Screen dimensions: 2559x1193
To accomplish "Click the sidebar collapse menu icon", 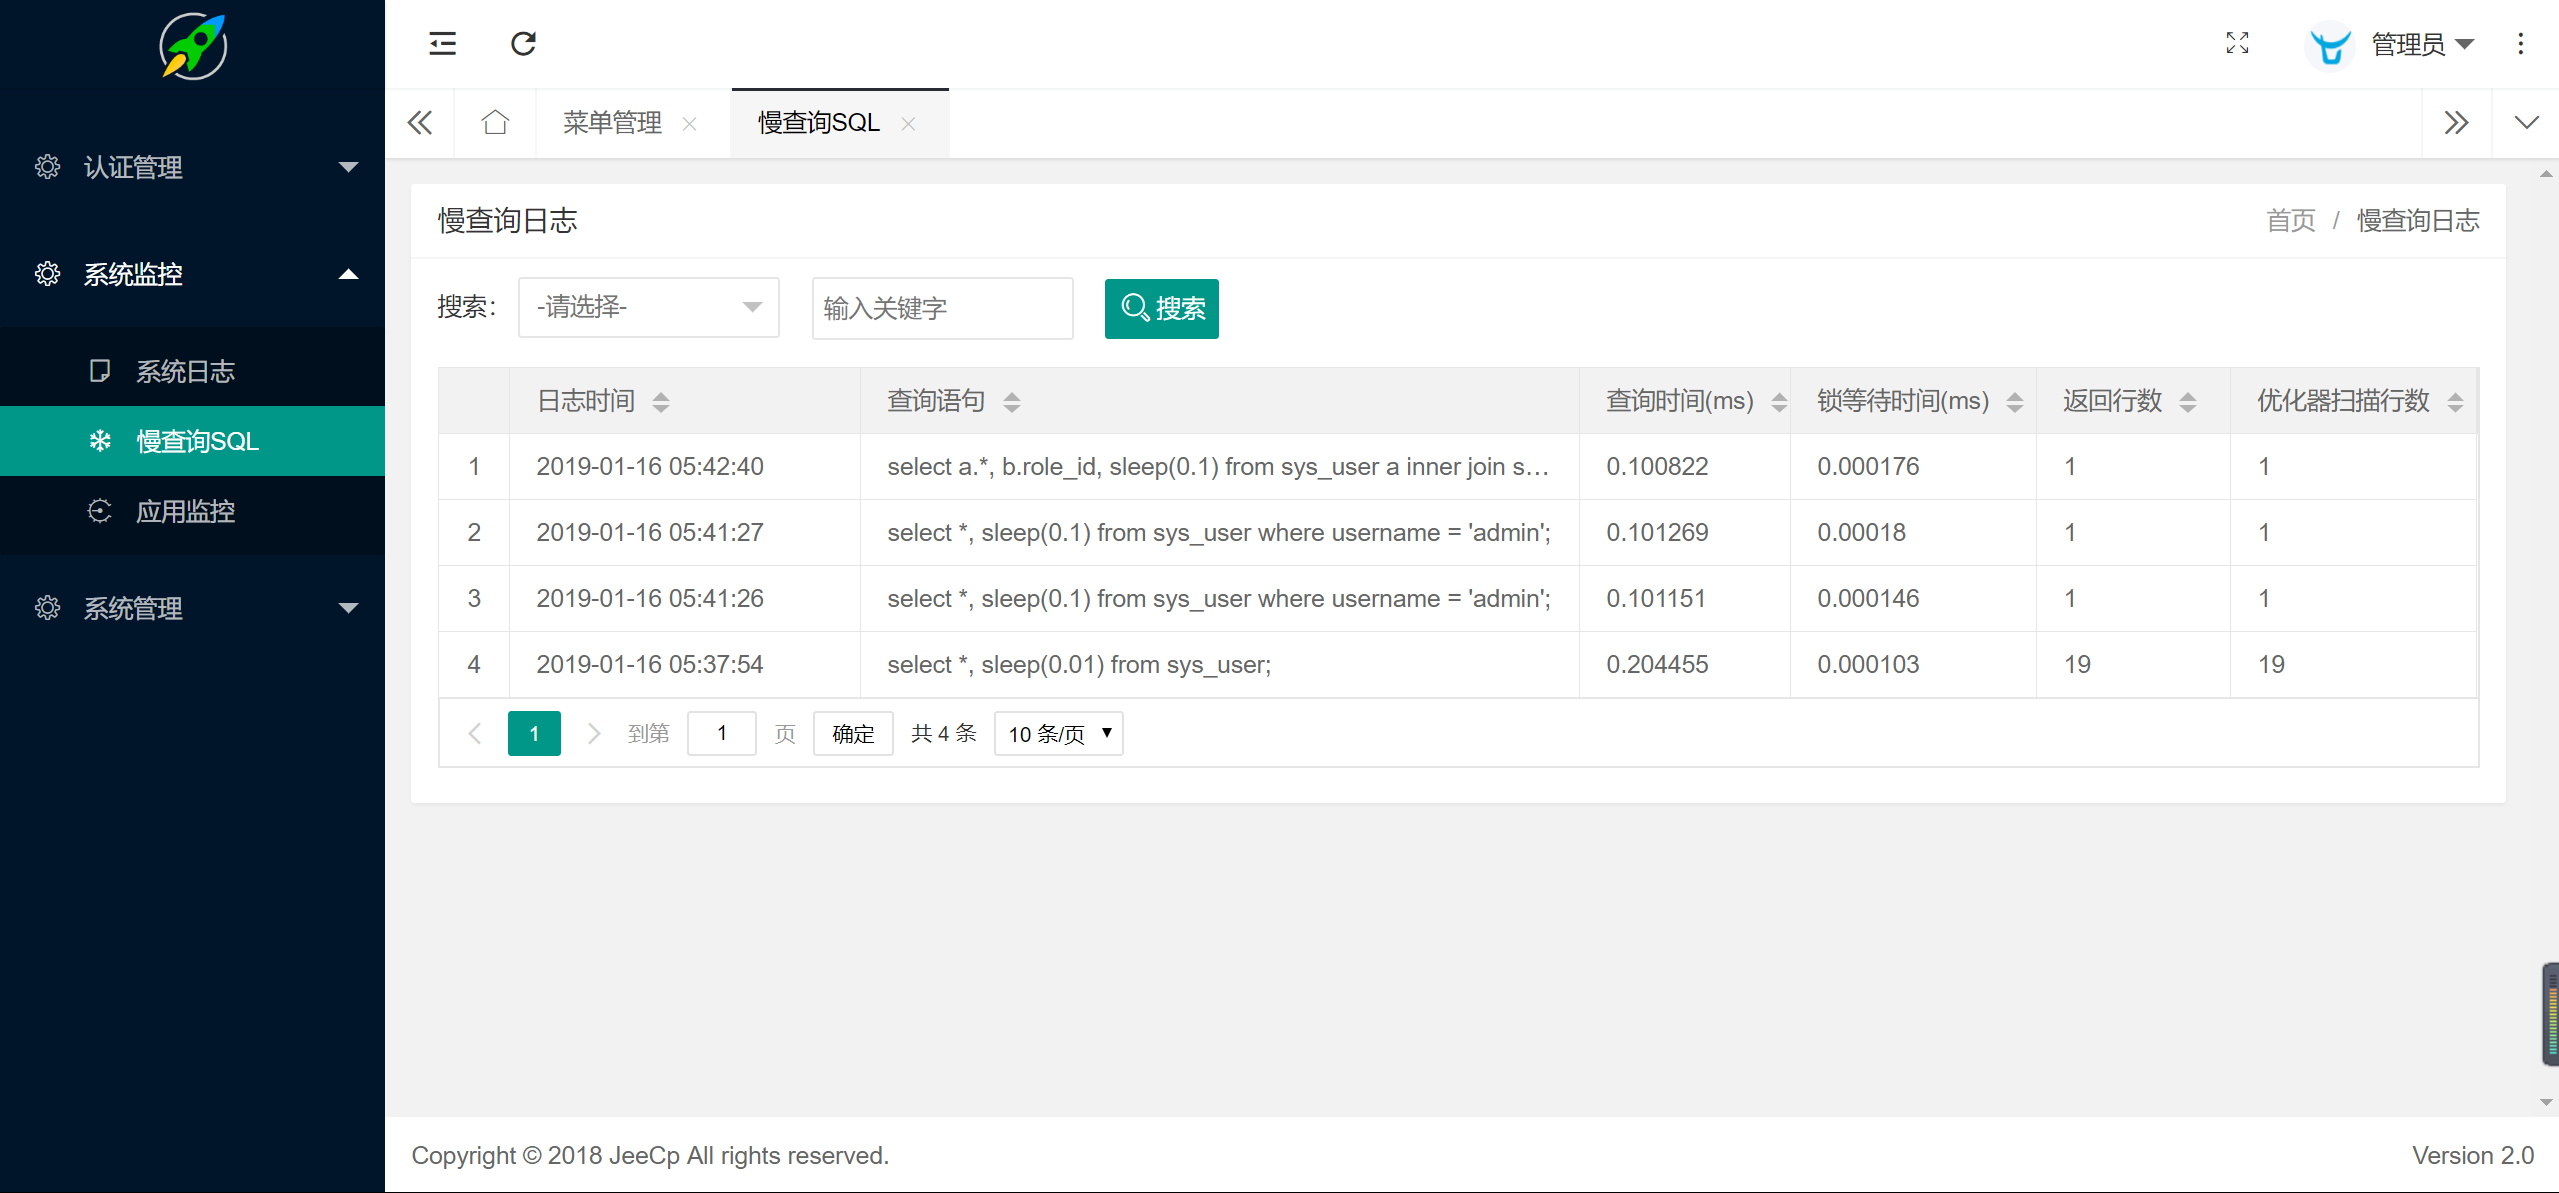I will [x=442, y=43].
